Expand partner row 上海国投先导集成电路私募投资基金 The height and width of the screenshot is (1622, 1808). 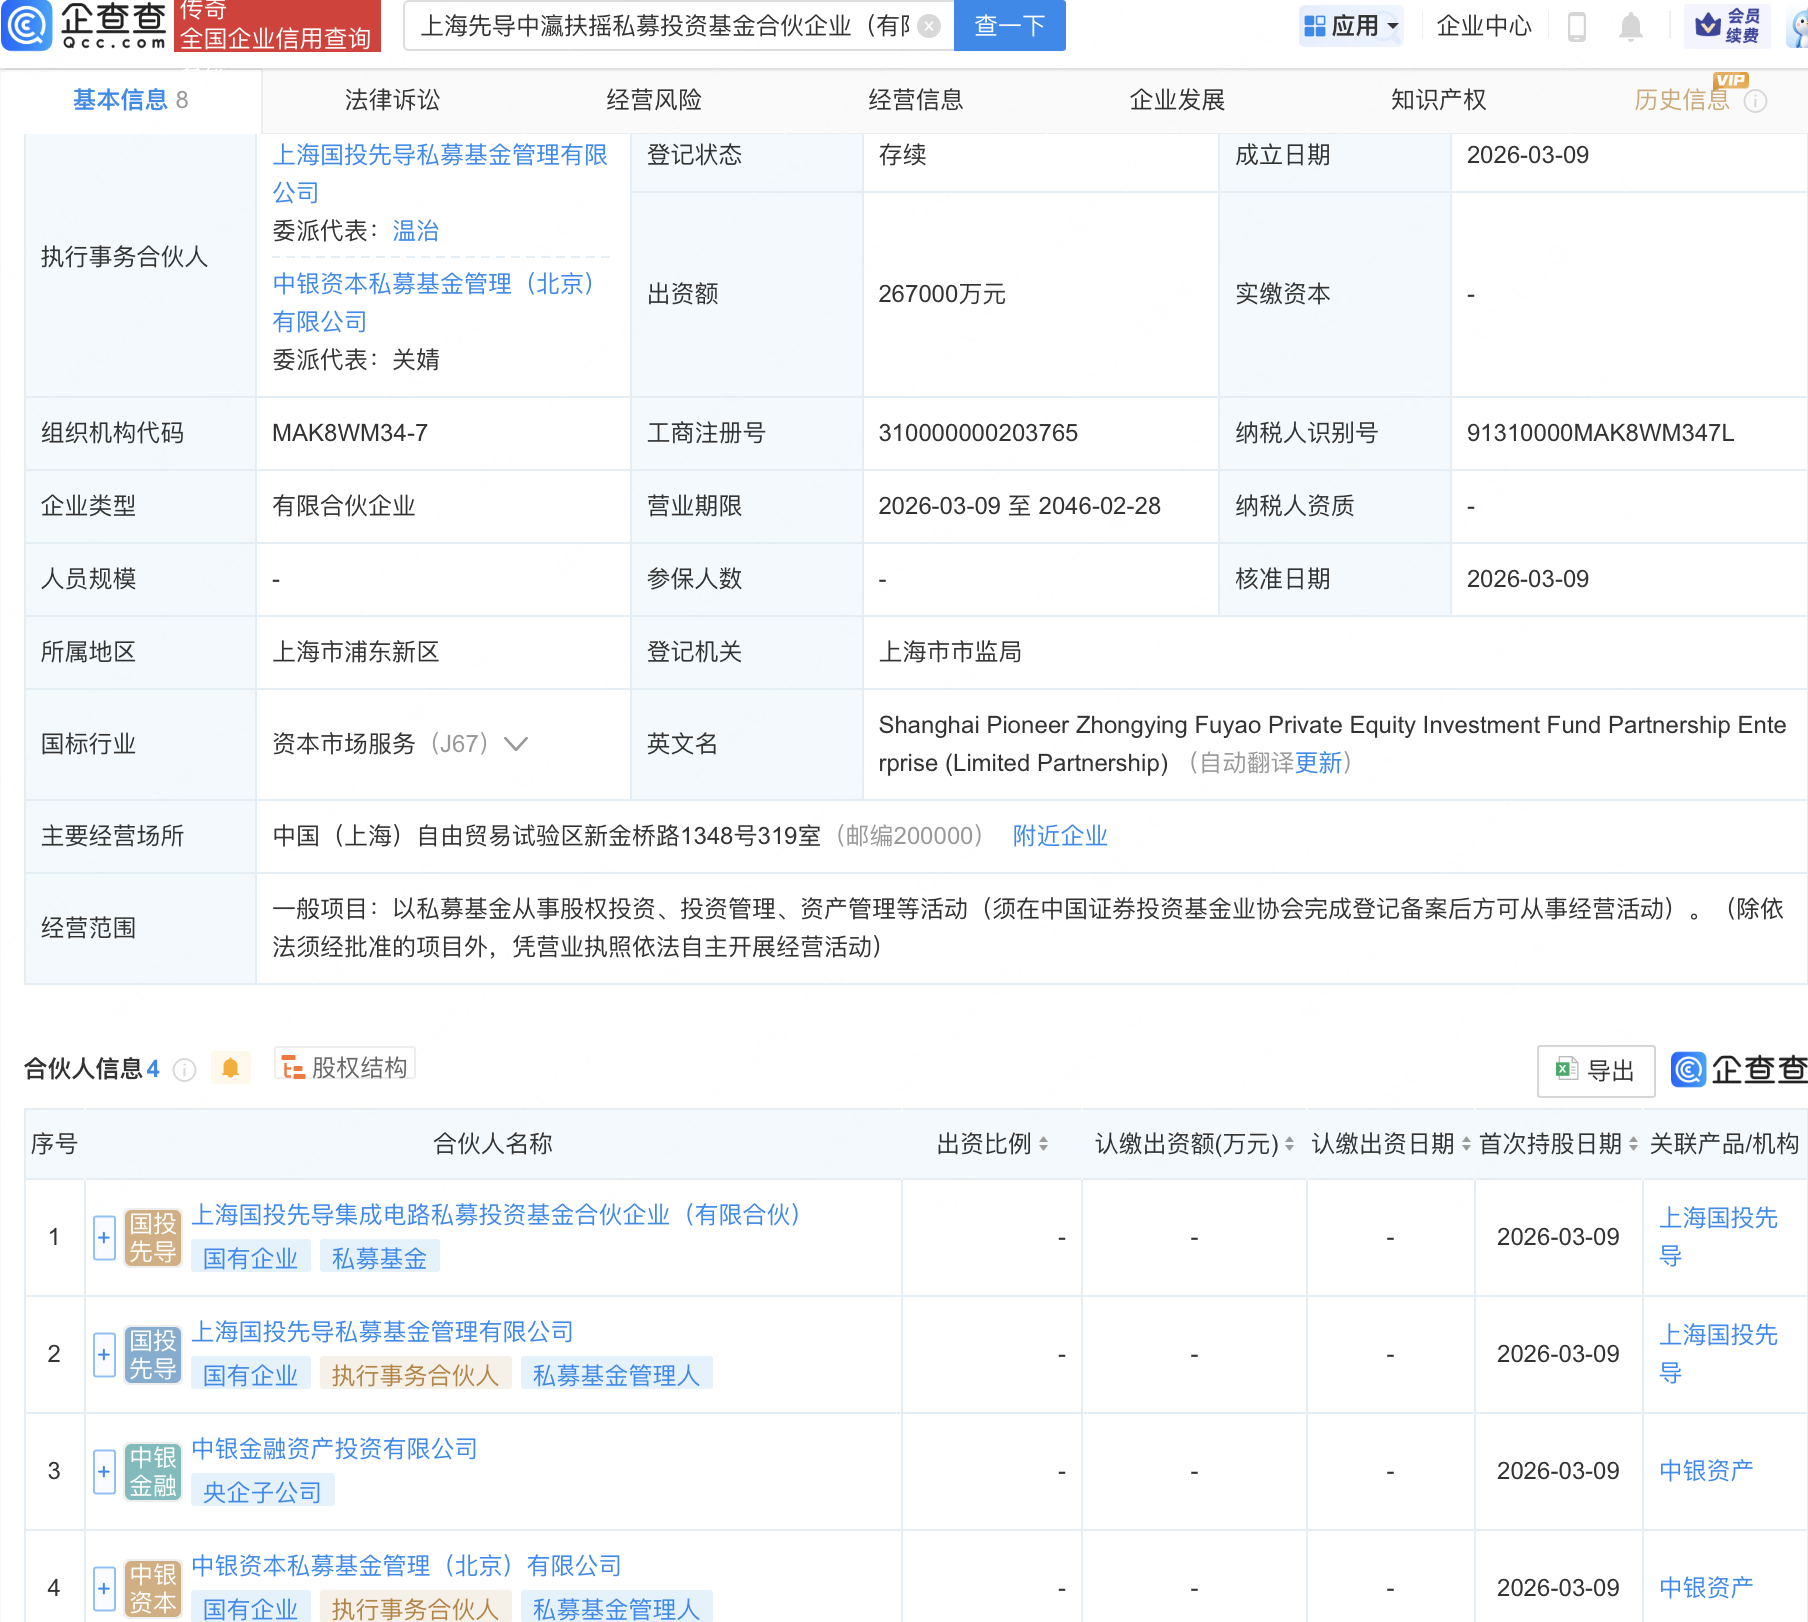coord(104,1238)
